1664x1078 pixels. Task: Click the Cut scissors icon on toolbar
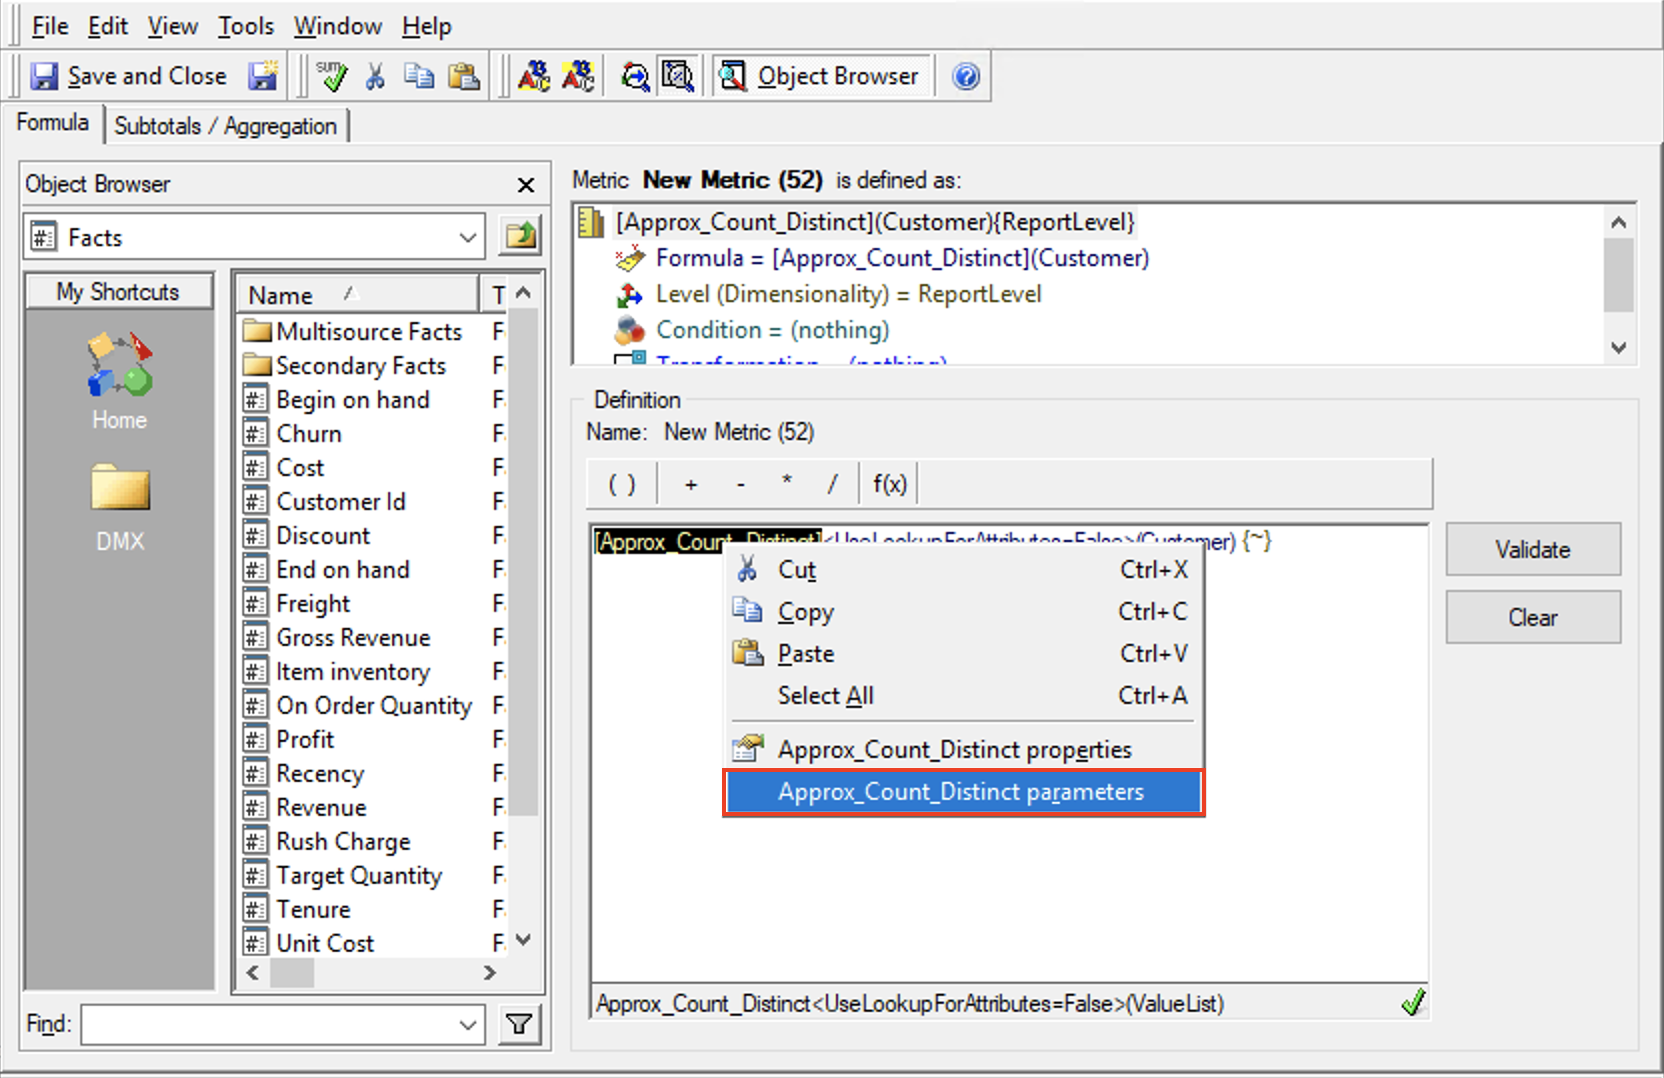pos(375,75)
